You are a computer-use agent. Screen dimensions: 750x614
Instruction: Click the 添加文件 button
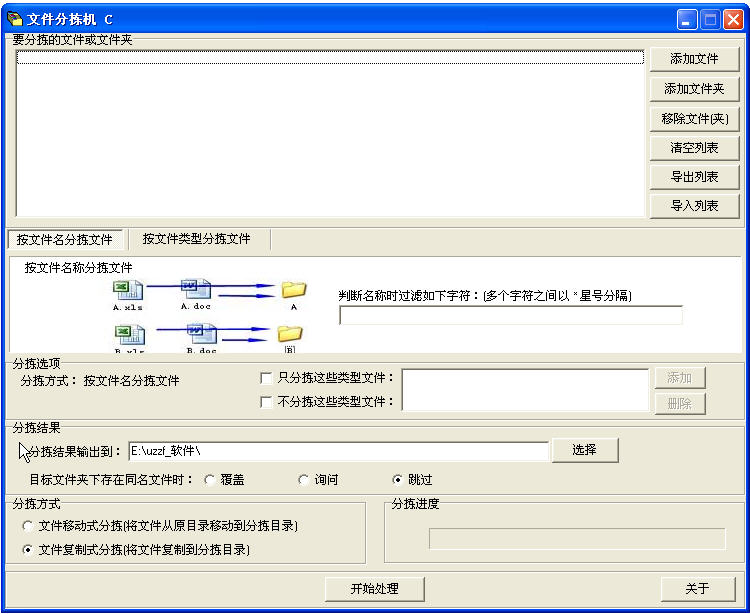(694, 59)
